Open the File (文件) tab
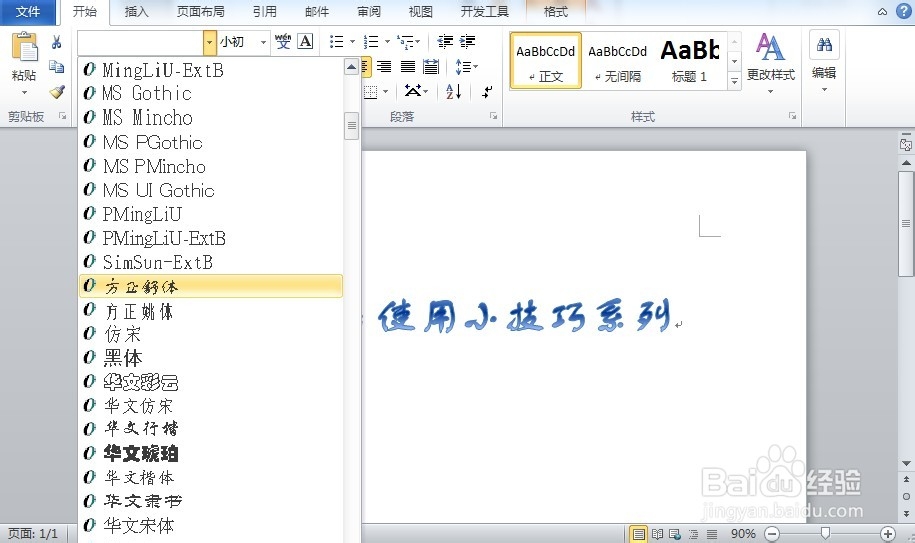Screen dimensions: 915x543 tap(28, 12)
